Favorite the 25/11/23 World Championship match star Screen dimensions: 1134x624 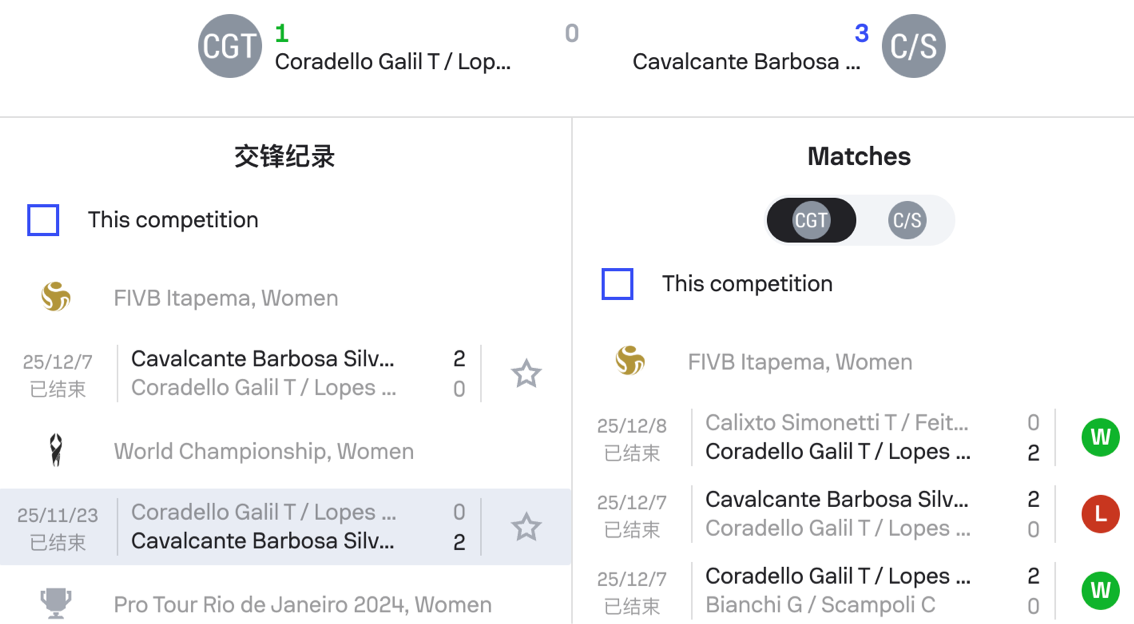tap(526, 527)
